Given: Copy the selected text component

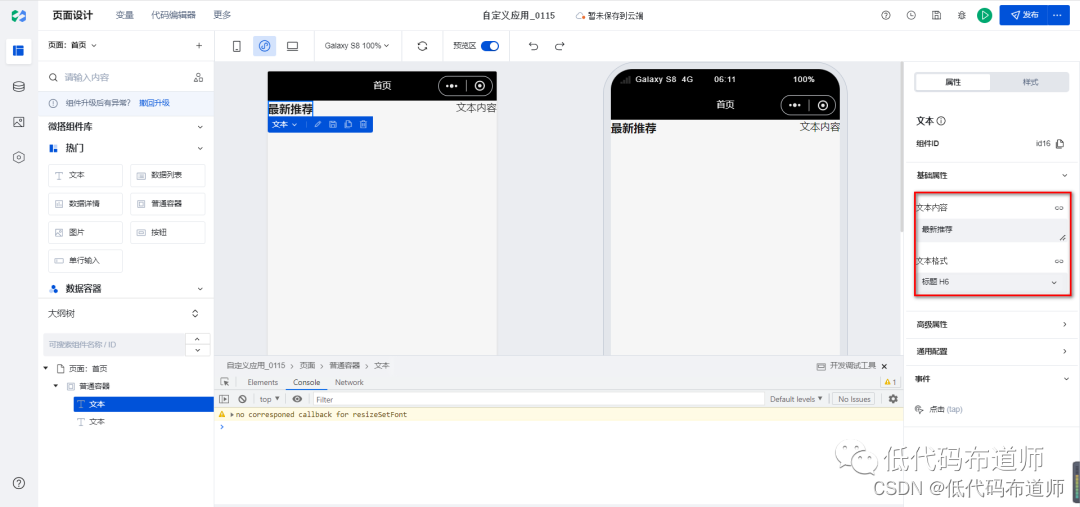Looking at the screenshot, I should 348,125.
